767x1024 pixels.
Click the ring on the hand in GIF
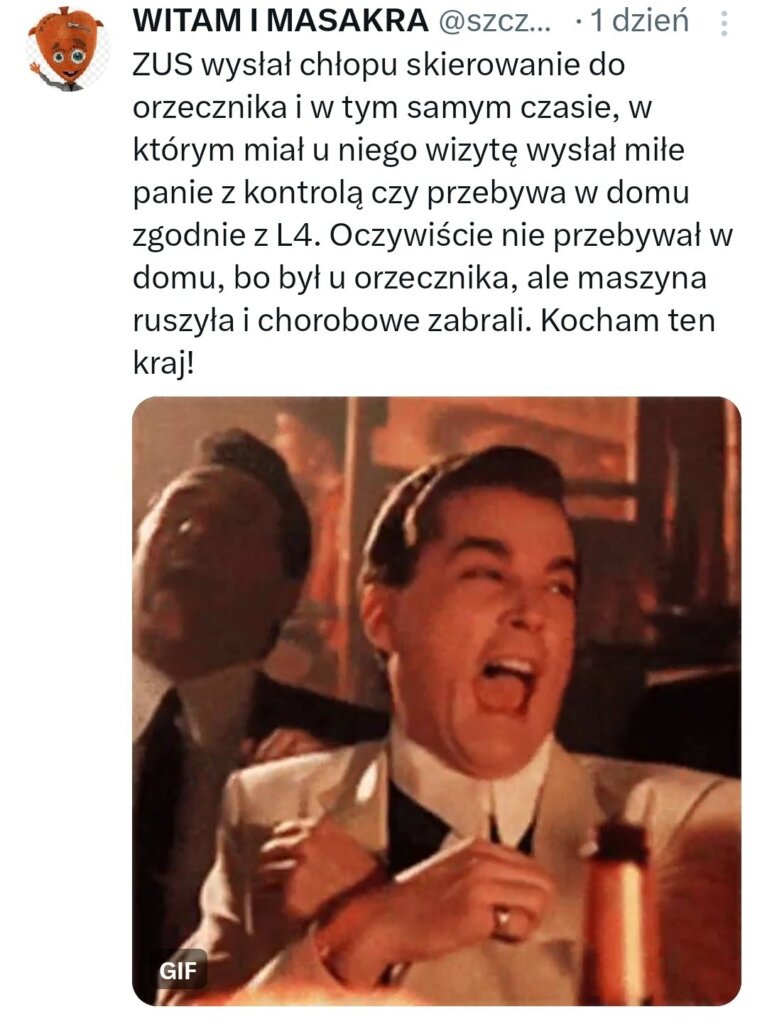point(504,919)
